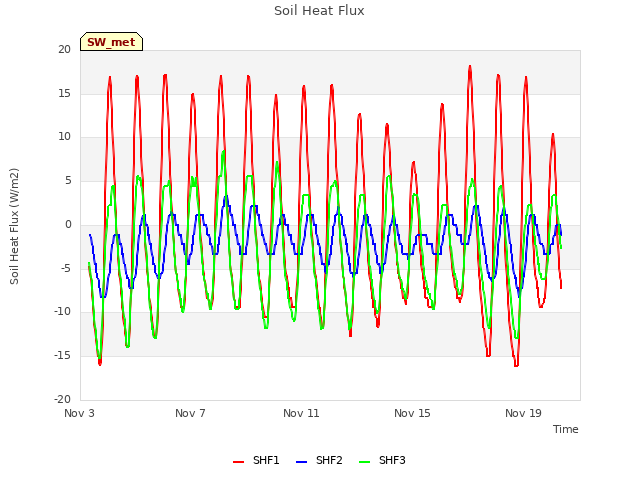Click the Nov 11 x-axis tick label
Viewport: 640px width, 480px height.
(x=301, y=413)
